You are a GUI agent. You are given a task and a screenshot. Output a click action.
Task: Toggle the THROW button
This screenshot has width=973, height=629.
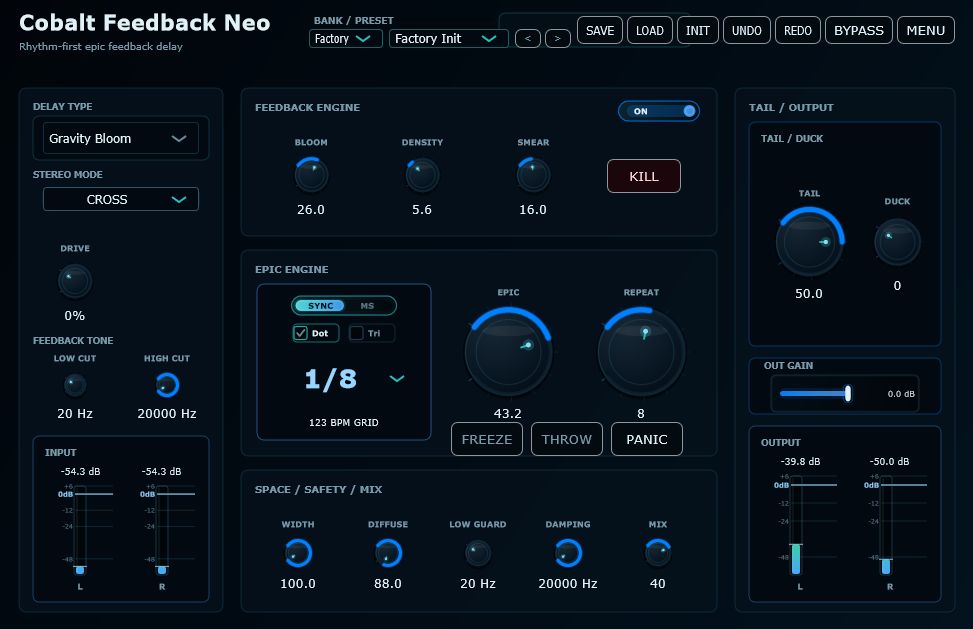(x=567, y=439)
